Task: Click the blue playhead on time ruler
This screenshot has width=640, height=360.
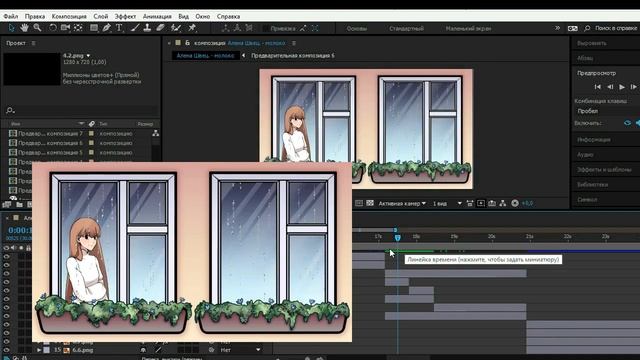Action: 398,237
